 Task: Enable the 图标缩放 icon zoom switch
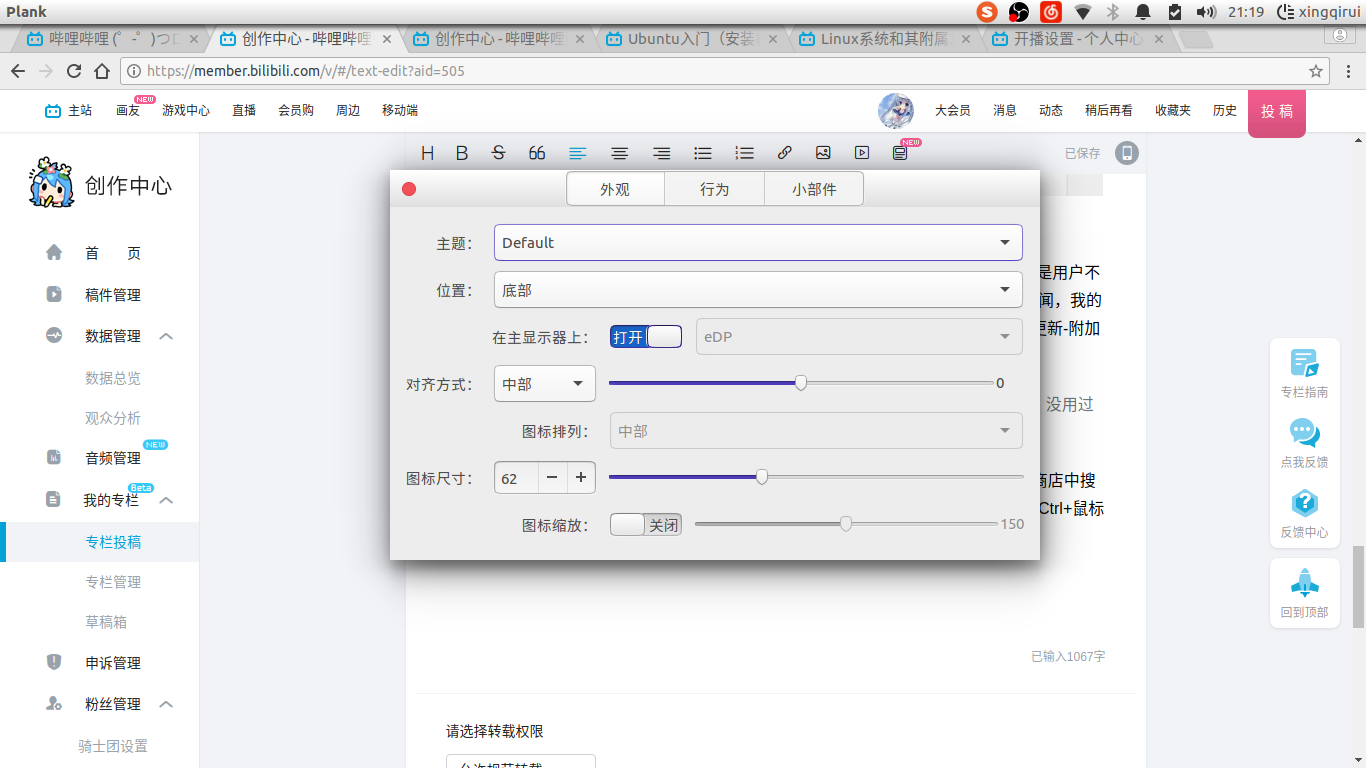pyautogui.click(x=646, y=524)
